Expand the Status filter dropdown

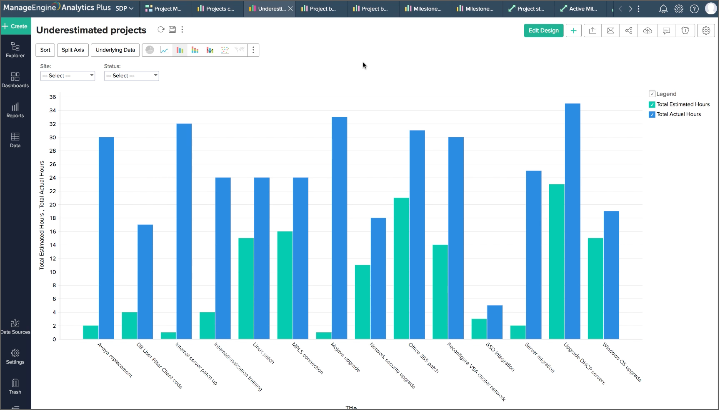point(130,75)
